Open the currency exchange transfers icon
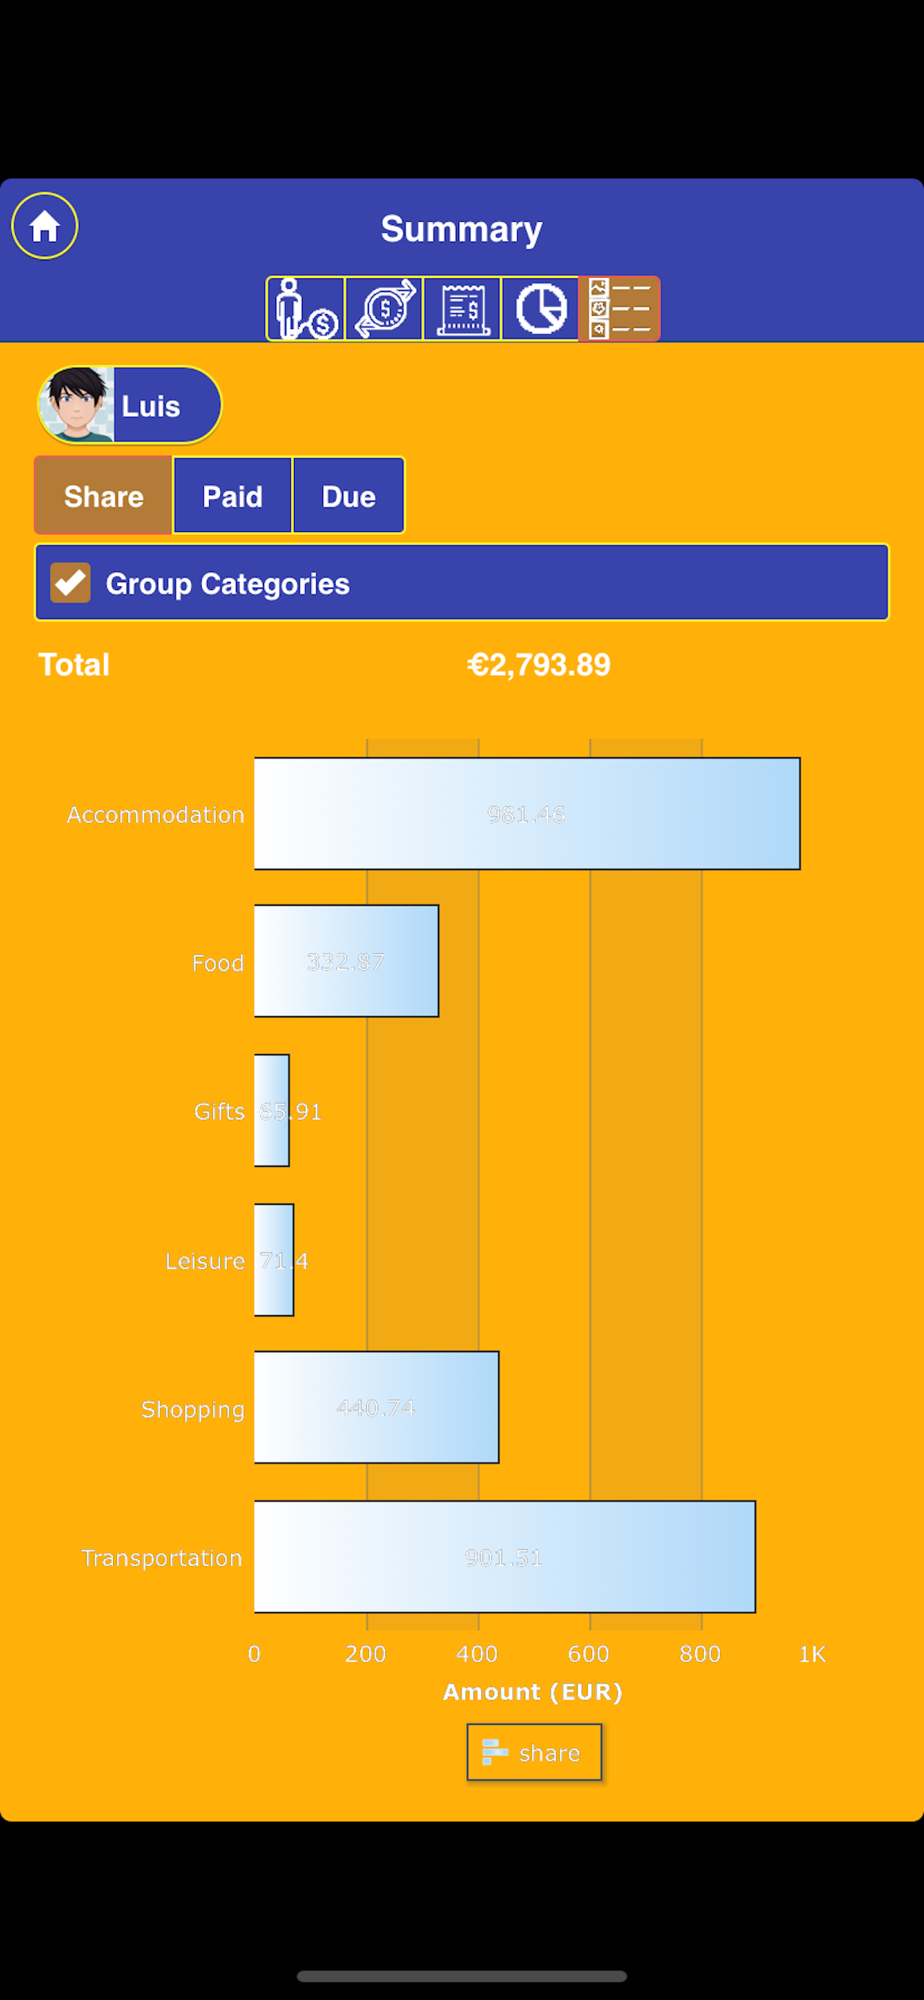 384,309
